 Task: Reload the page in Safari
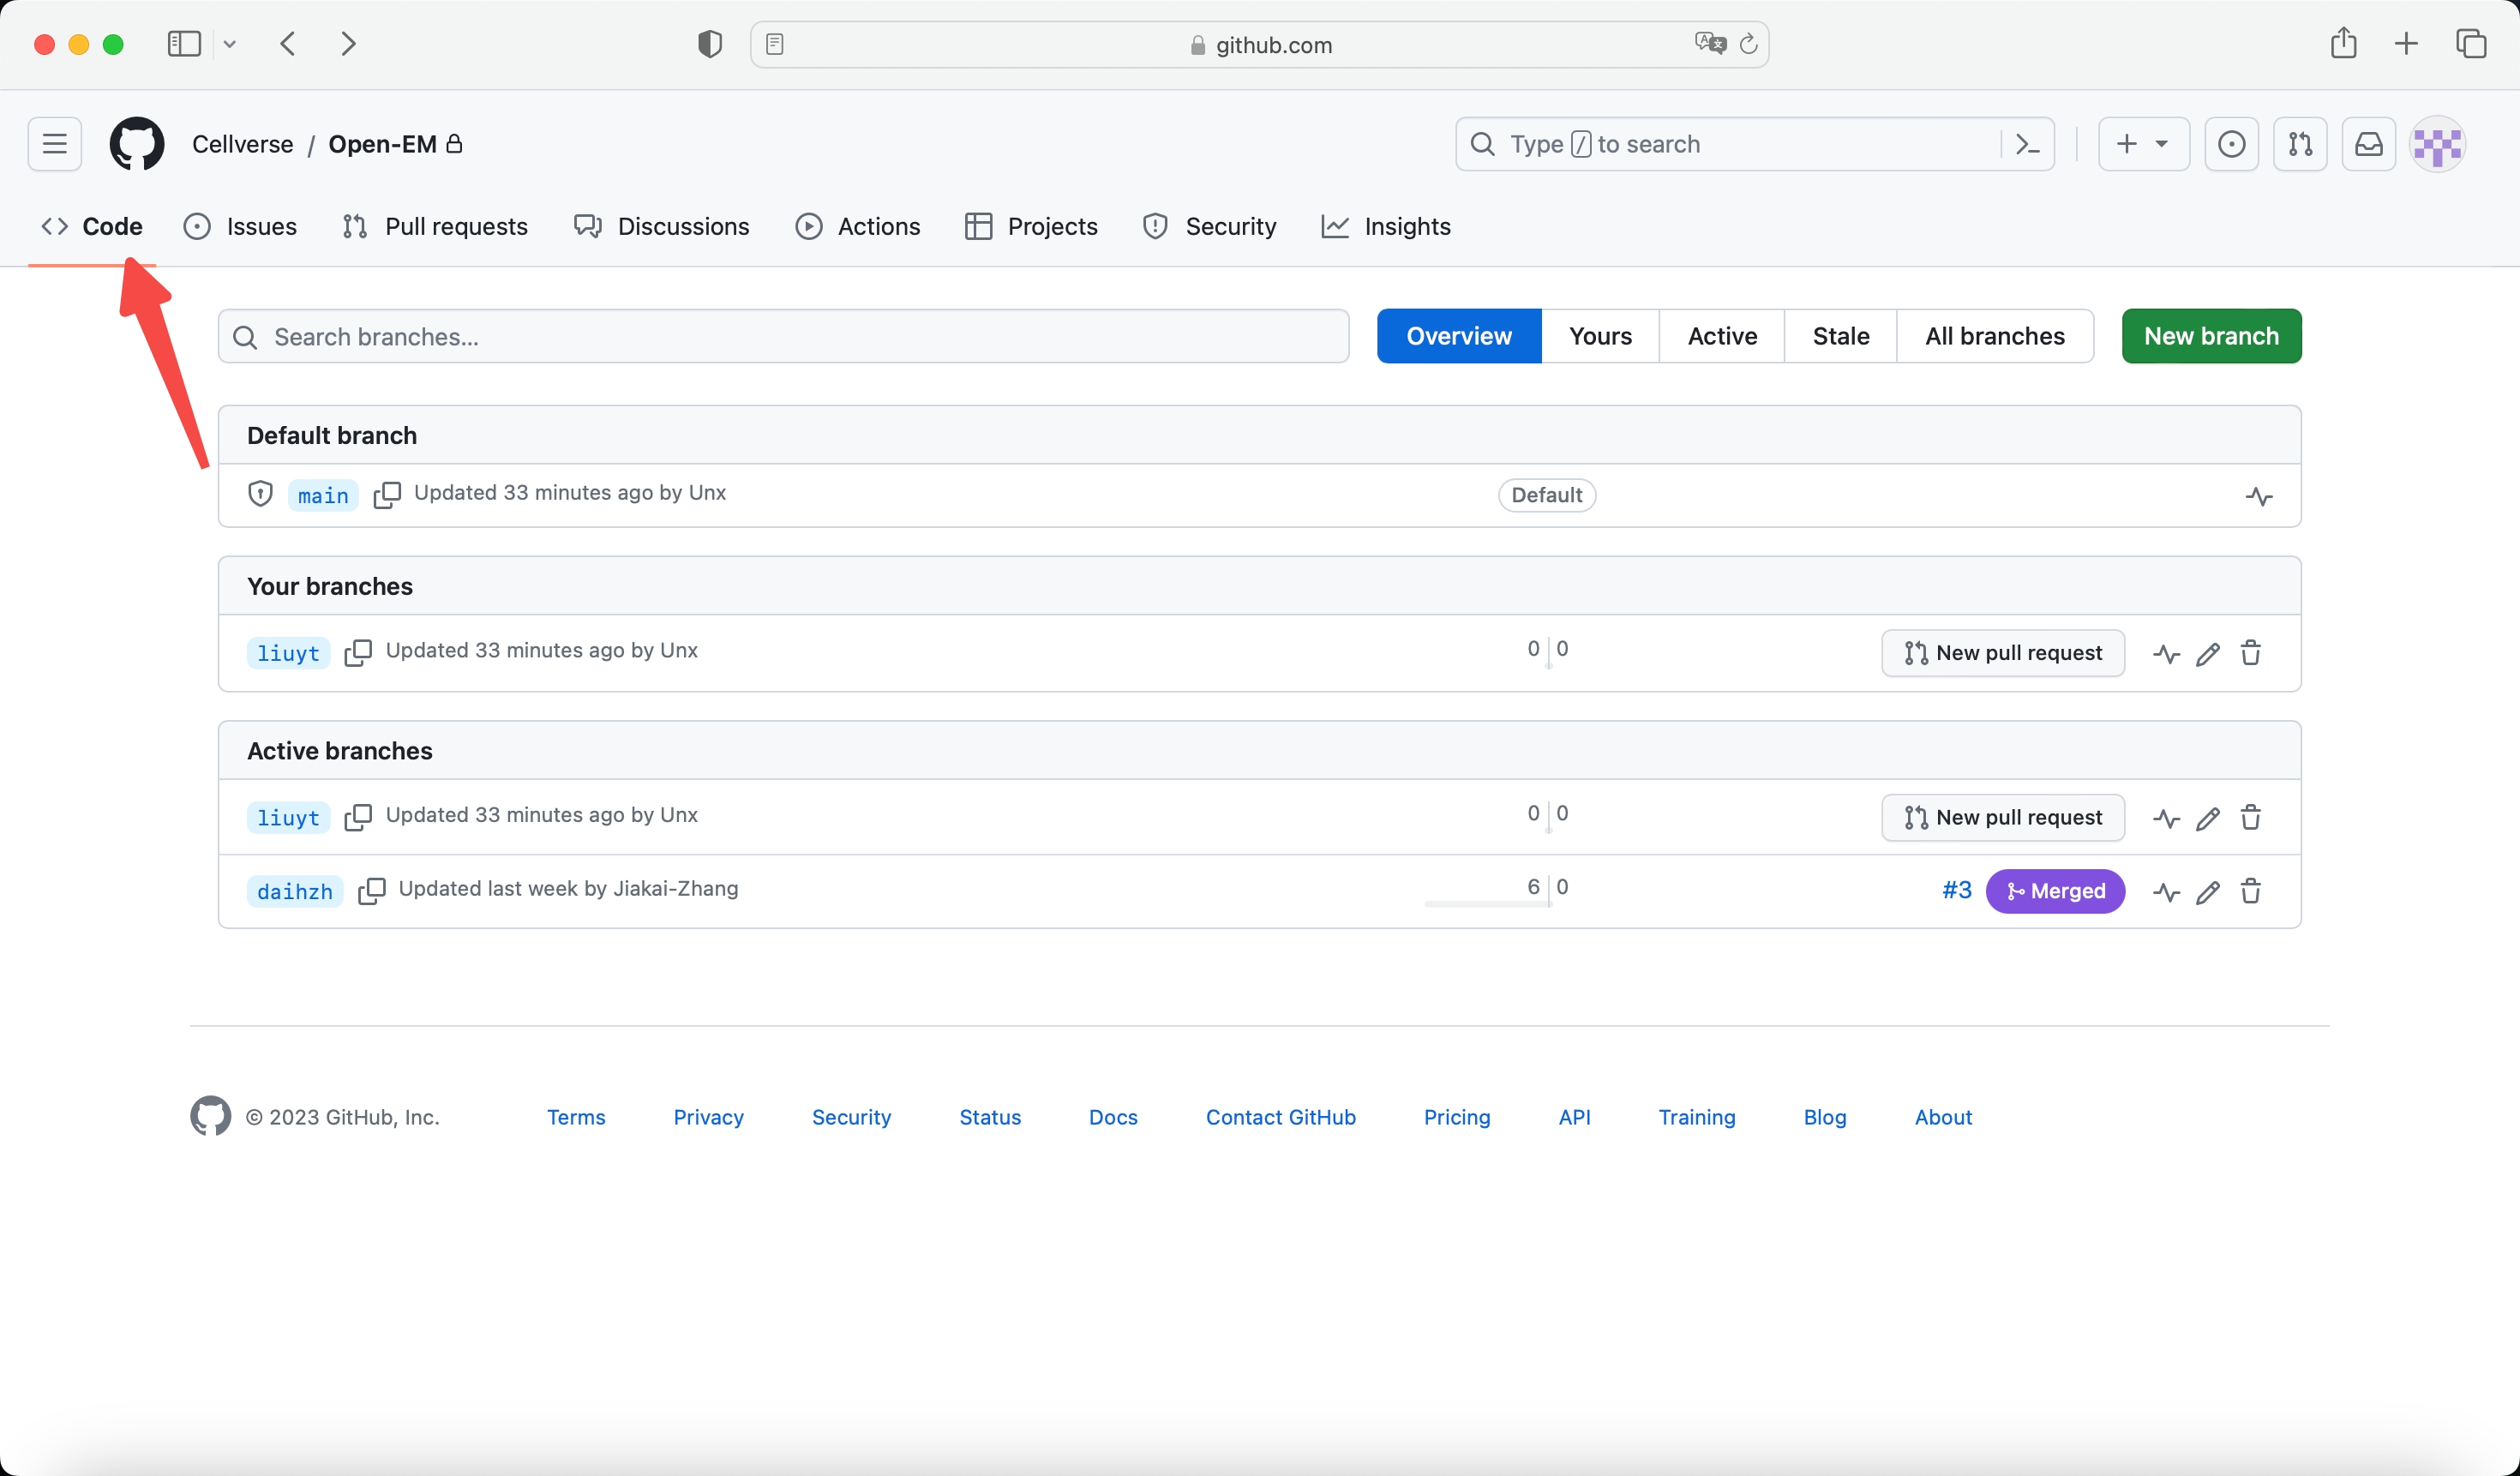coord(1748,44)
